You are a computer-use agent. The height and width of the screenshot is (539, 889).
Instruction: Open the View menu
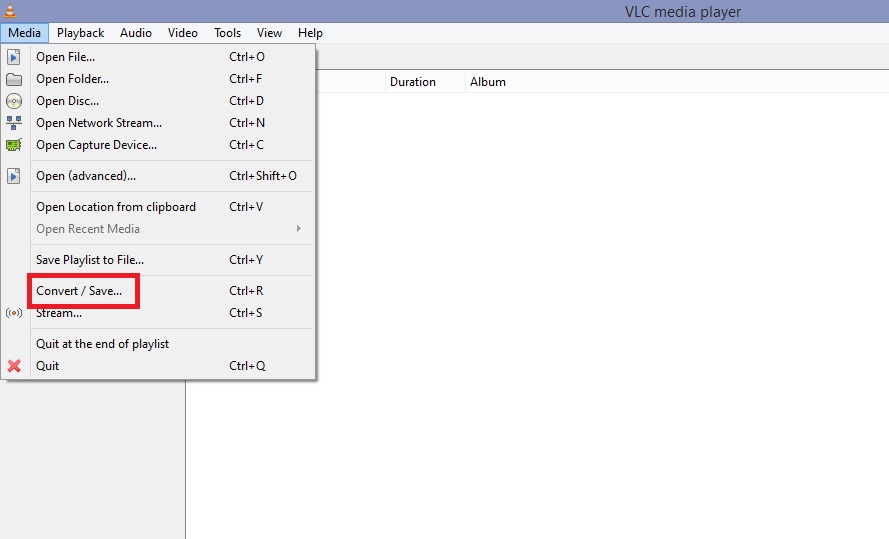click(269, 33)
